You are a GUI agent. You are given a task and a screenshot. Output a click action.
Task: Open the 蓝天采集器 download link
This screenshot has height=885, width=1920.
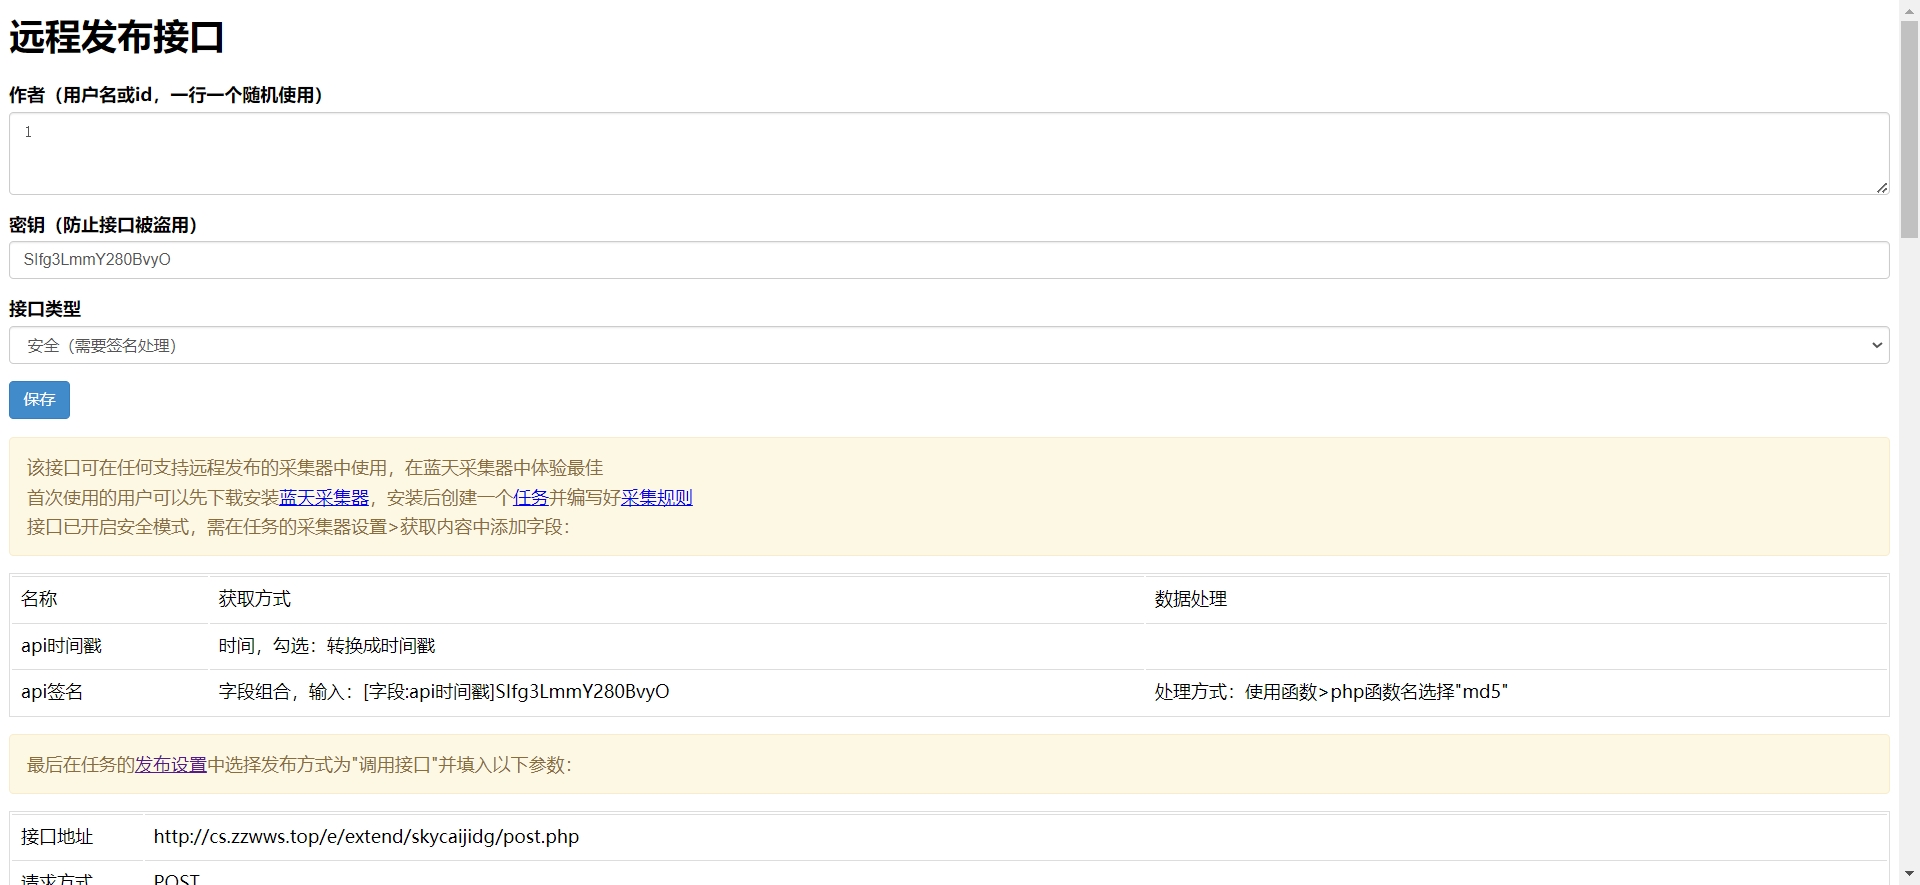324,497
